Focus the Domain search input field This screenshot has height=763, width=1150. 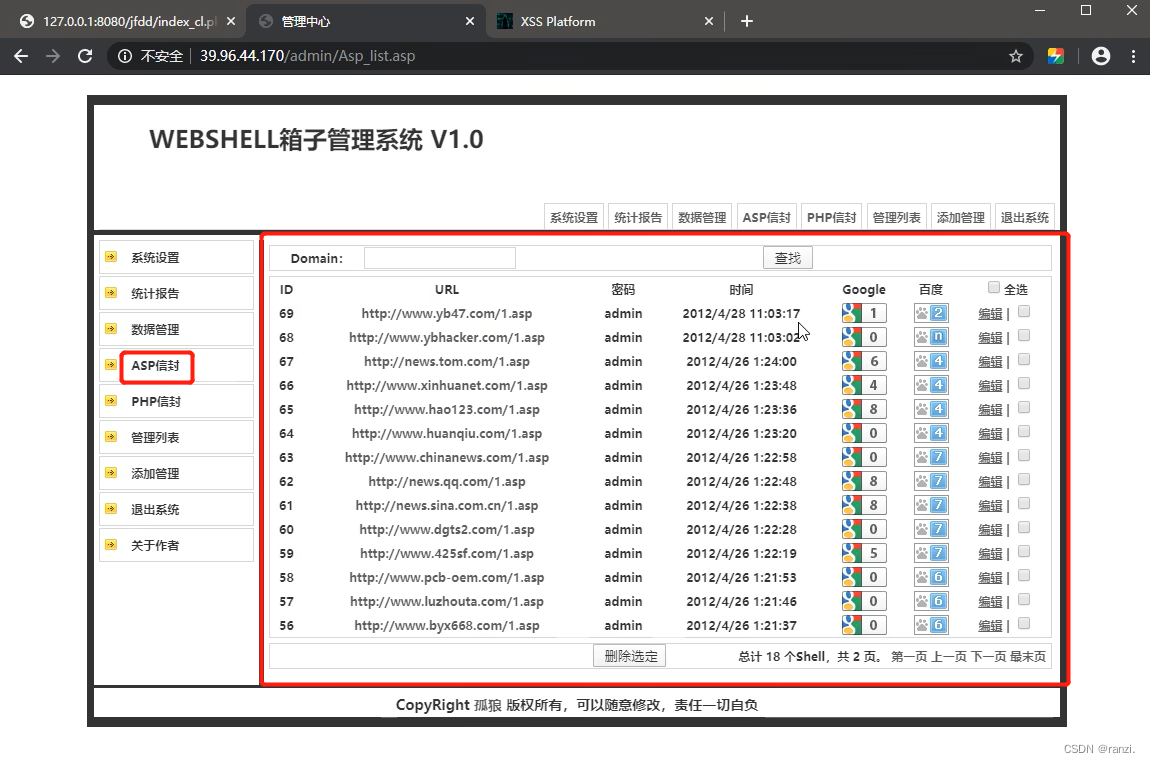click(x=440, y=258)
